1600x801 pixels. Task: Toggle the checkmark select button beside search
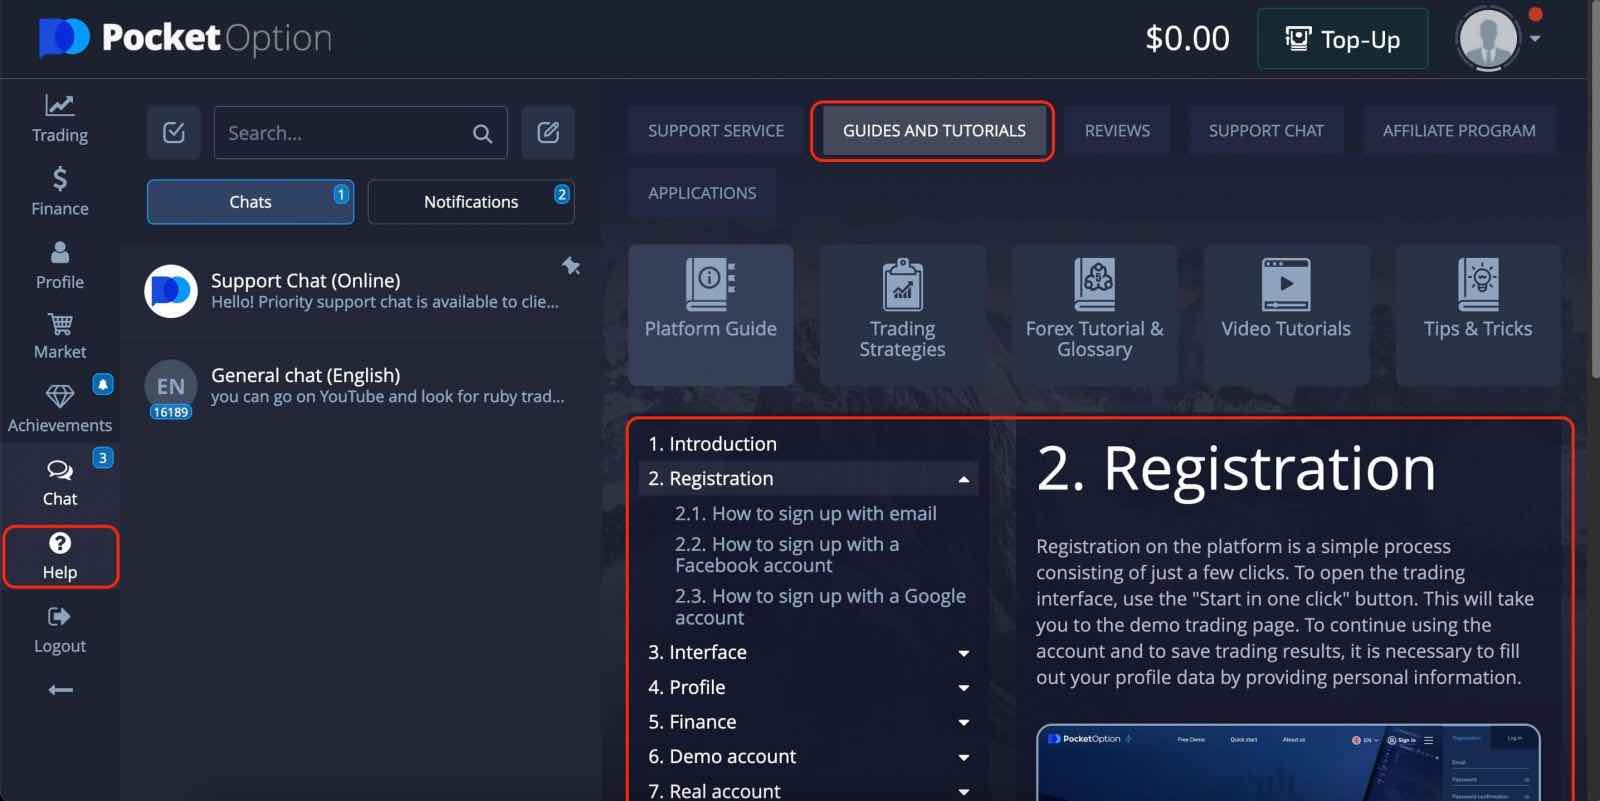pyautogui.click(x=174, y=133)
